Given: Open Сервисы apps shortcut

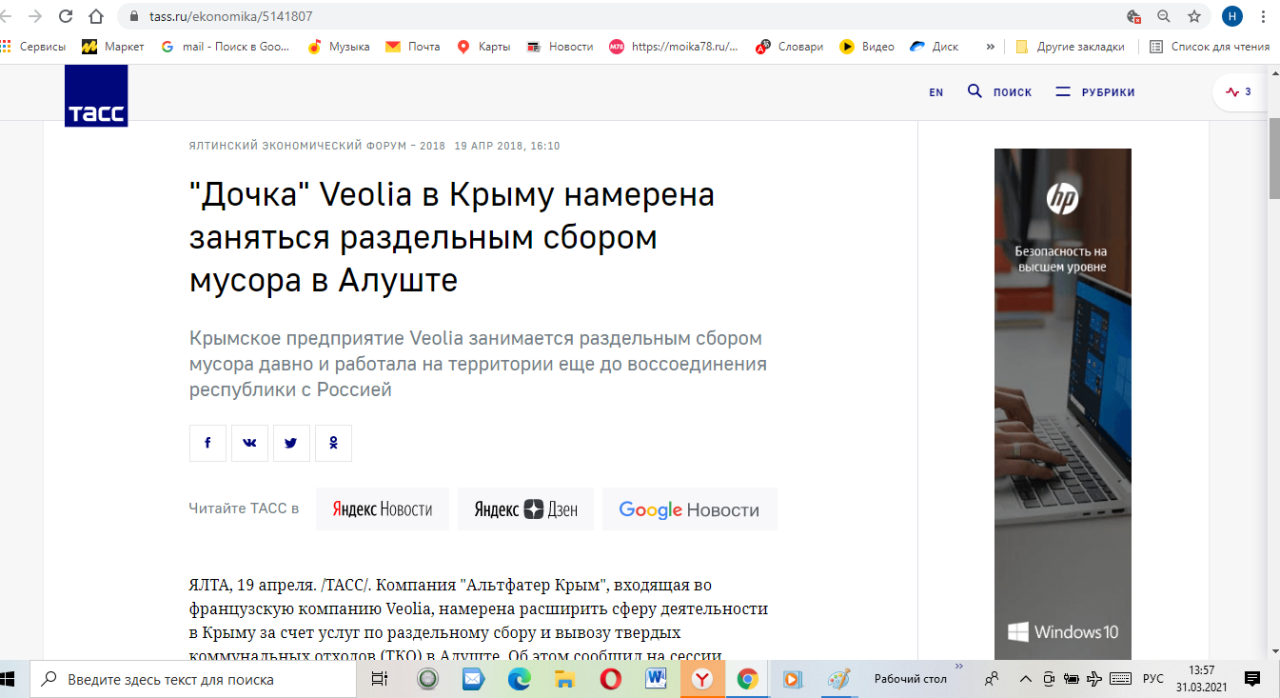Looking at the screenshot, I should tap(34, 46).
